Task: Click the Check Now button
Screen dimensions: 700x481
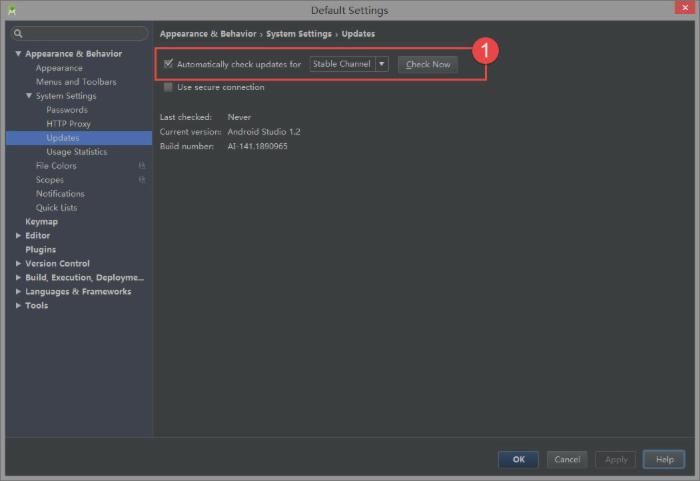Action: tap(428, 64)
